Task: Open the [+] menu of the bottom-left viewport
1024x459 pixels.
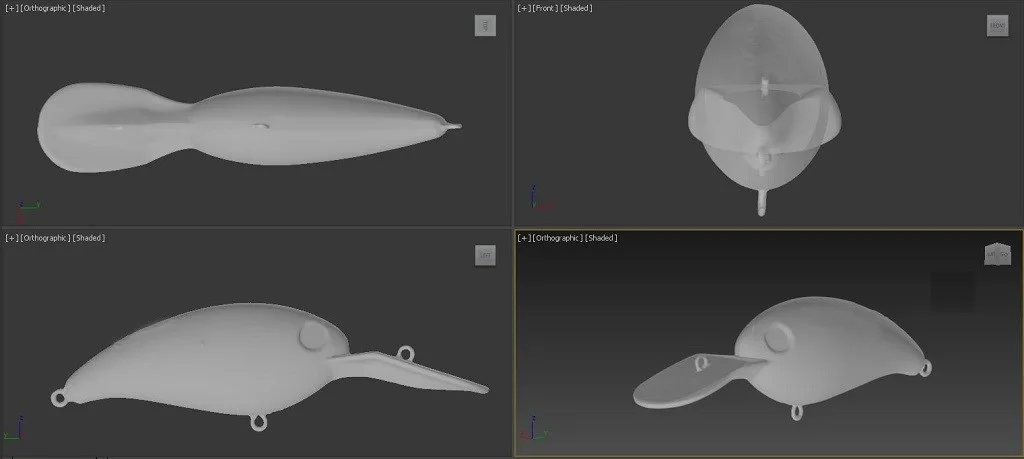Action: click(11, 238)
